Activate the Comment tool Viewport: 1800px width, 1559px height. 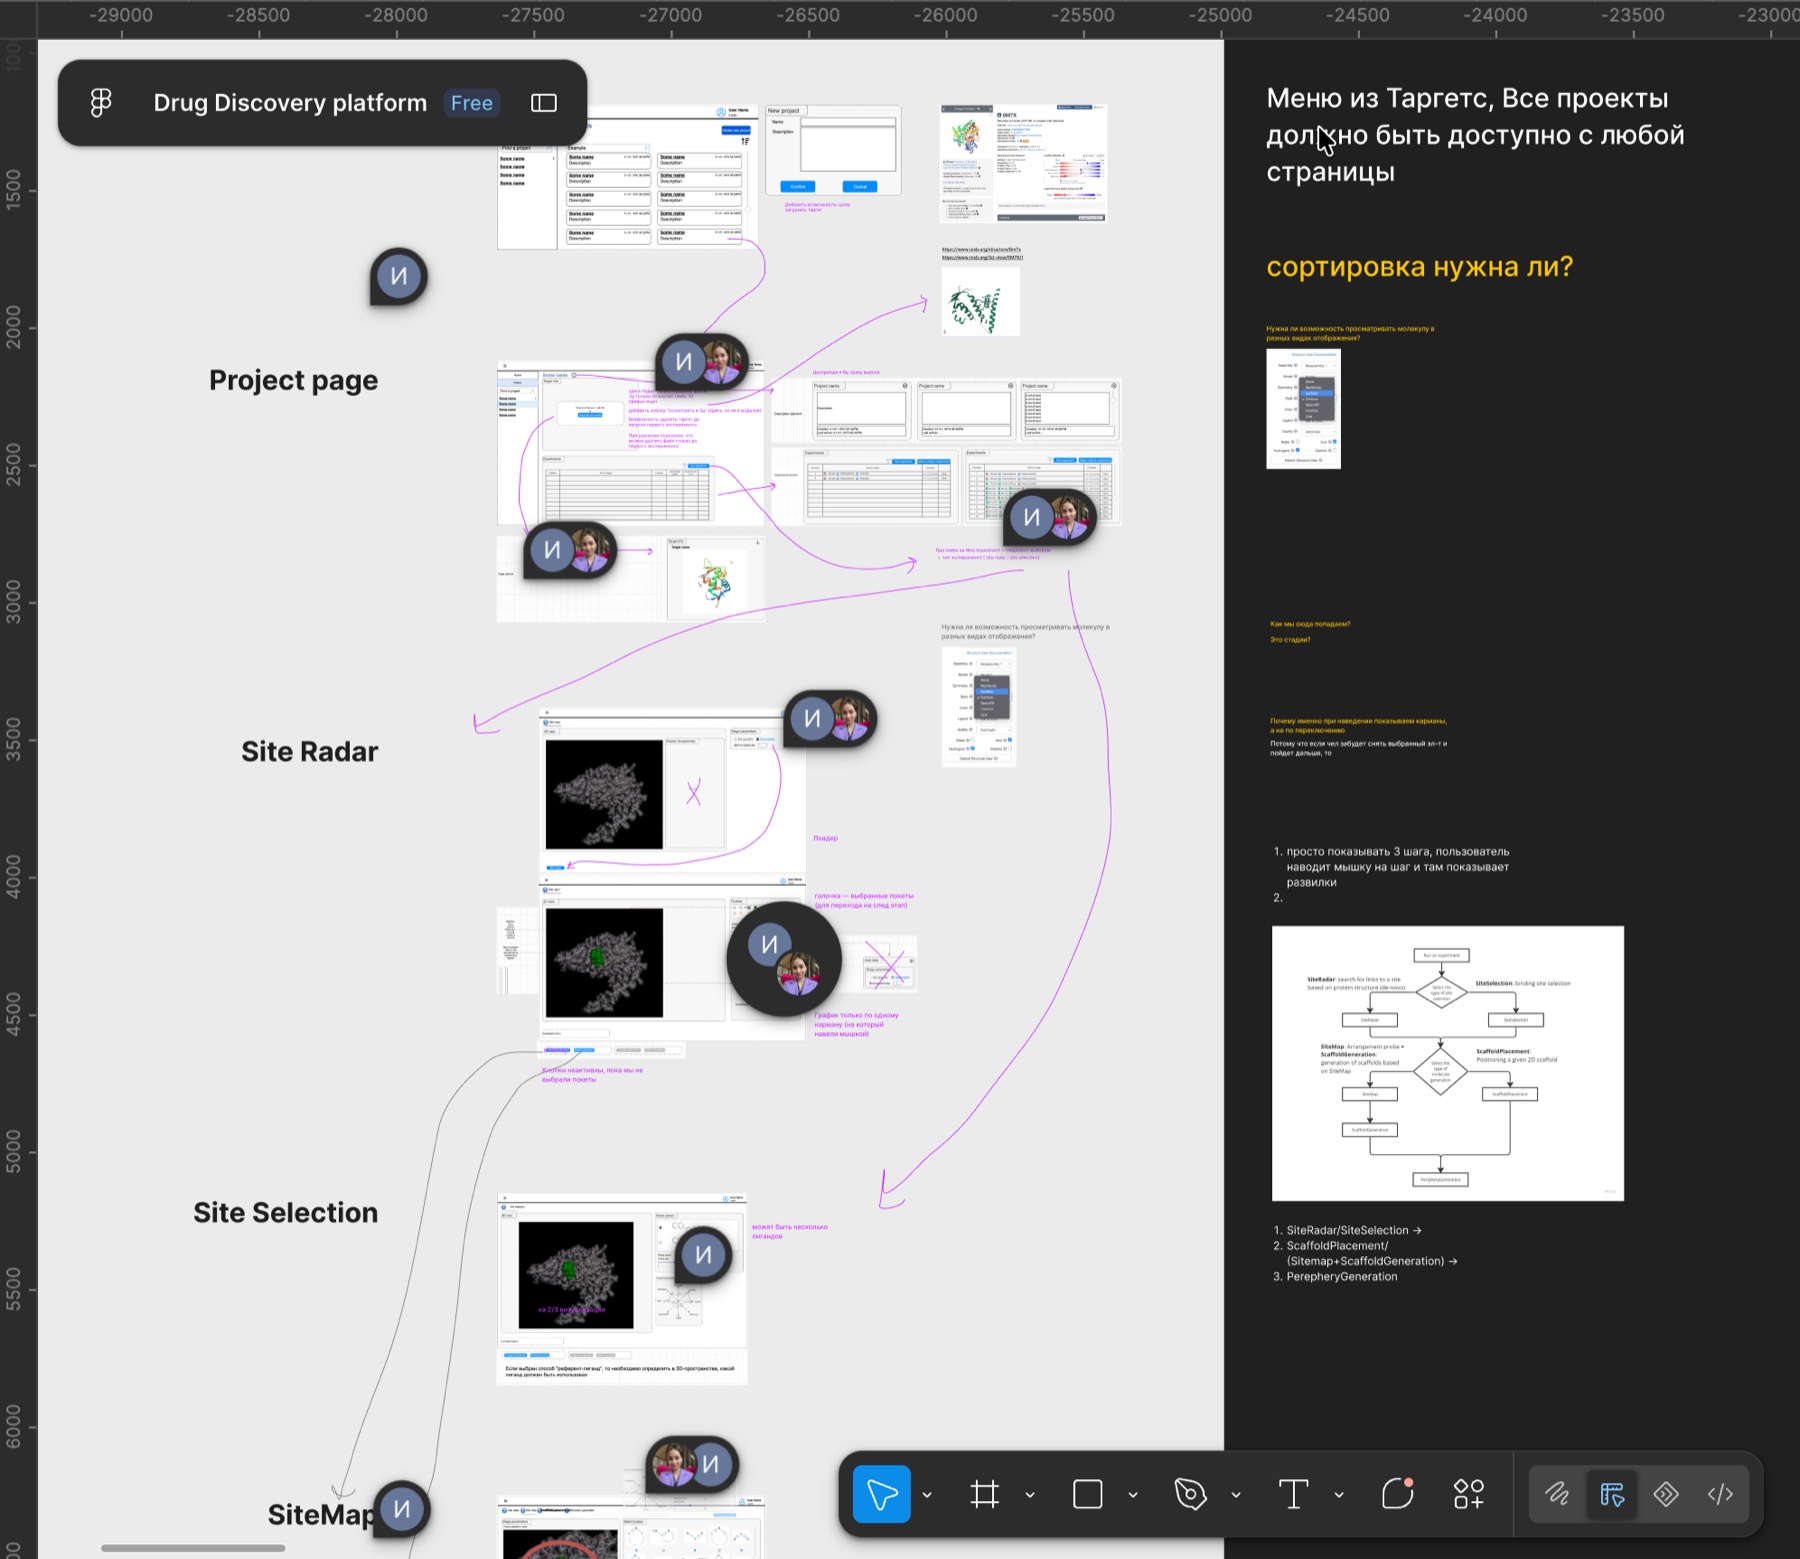pos(1397,1494)
